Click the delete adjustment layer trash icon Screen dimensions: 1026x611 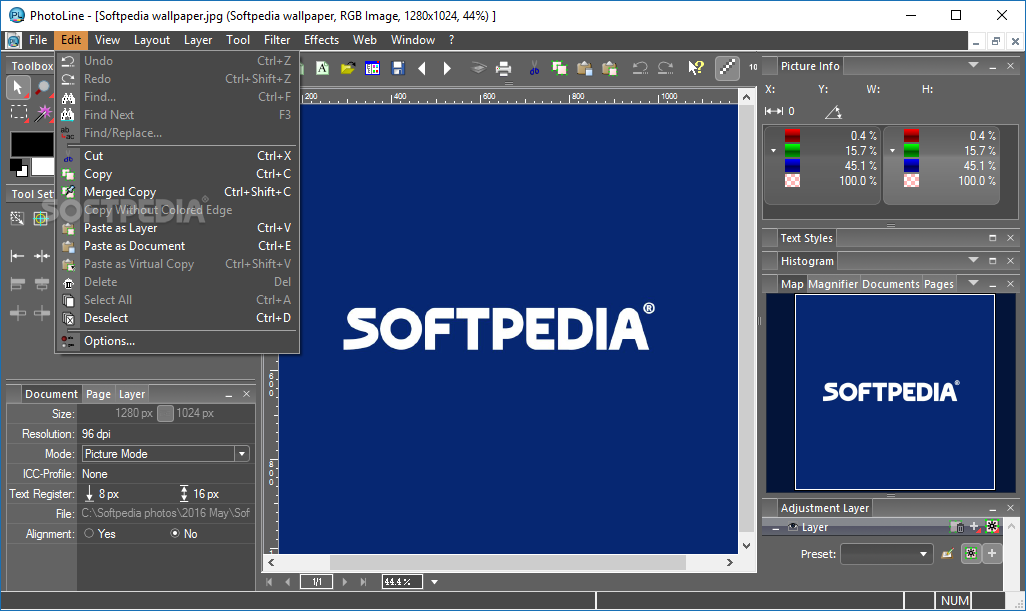point(957,527)
